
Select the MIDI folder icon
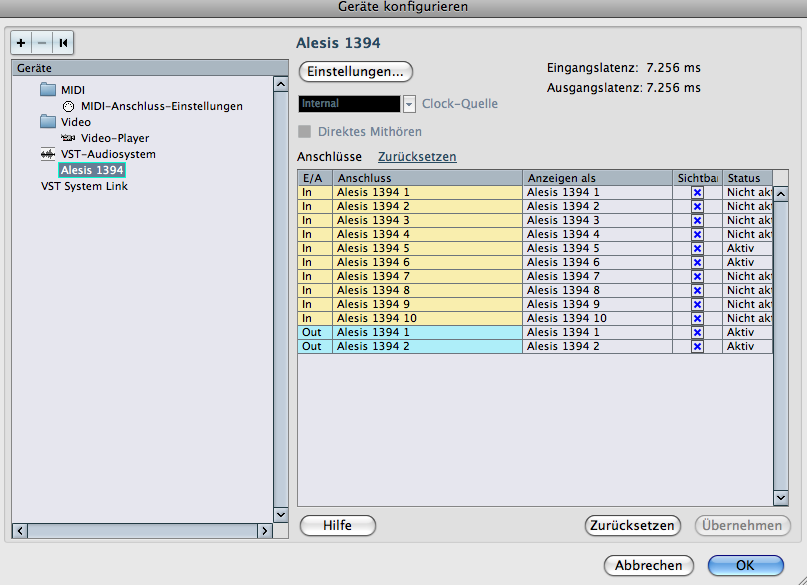pyautogui.click(x=48, y=90)
